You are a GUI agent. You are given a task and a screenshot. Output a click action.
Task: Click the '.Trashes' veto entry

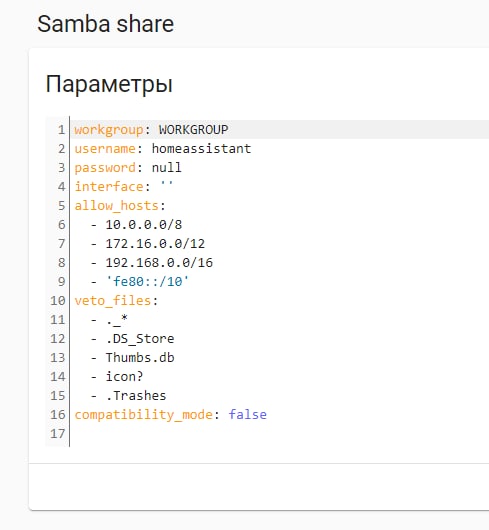pyautogui.click(x=137, y=395)
